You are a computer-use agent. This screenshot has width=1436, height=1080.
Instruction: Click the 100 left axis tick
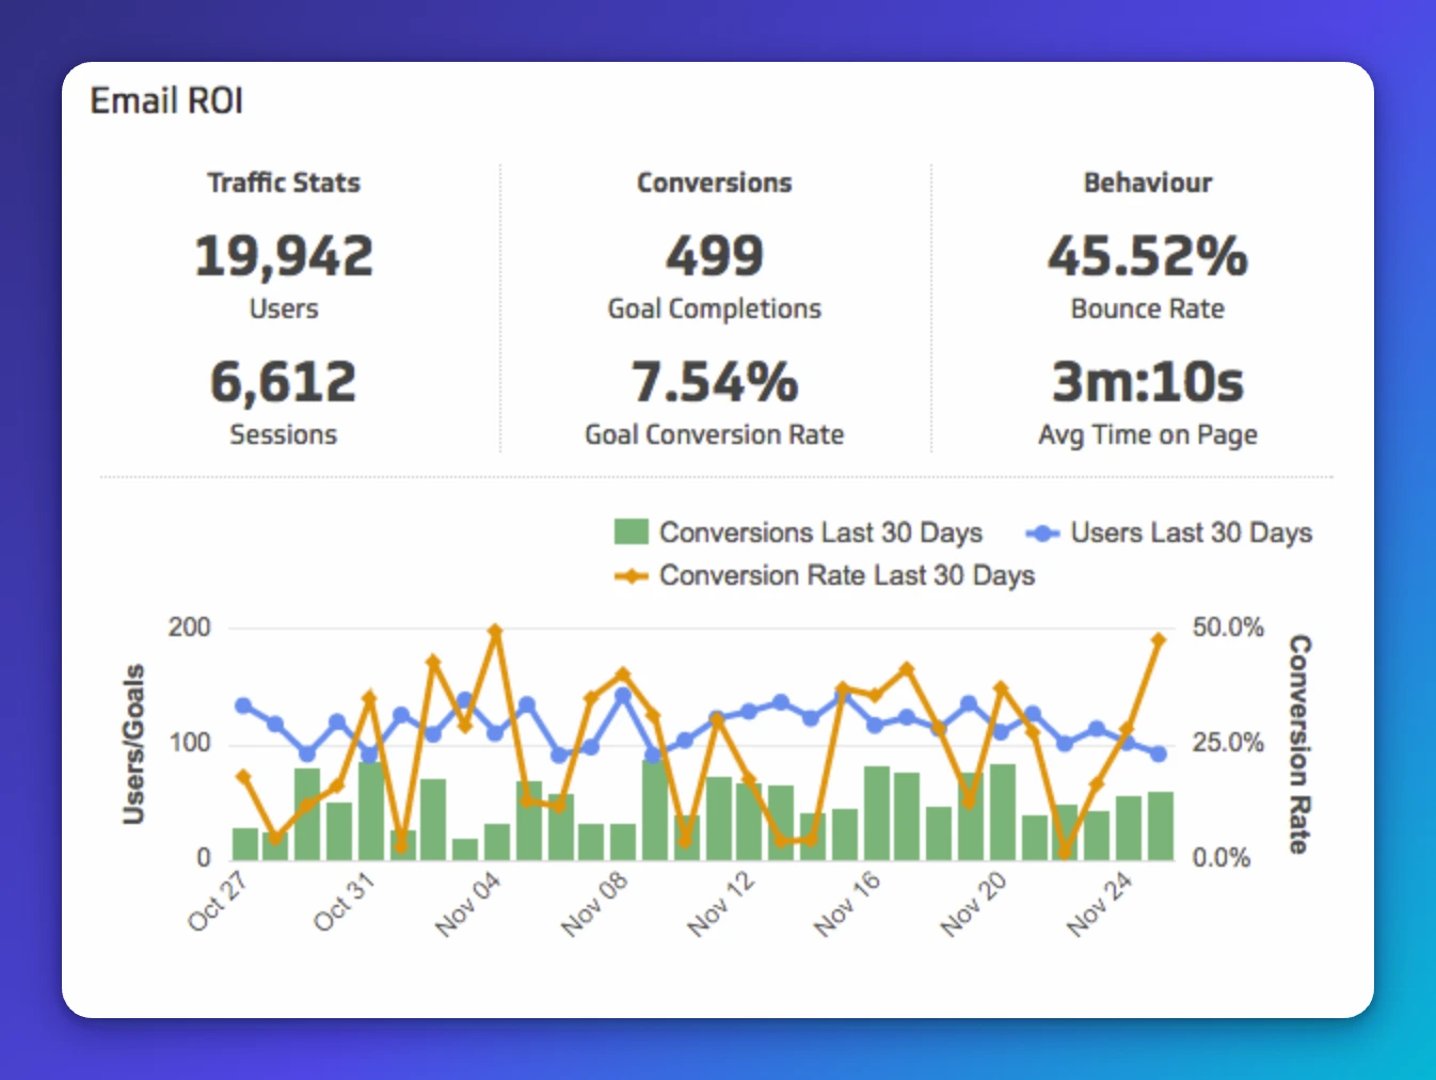[189, 743]
